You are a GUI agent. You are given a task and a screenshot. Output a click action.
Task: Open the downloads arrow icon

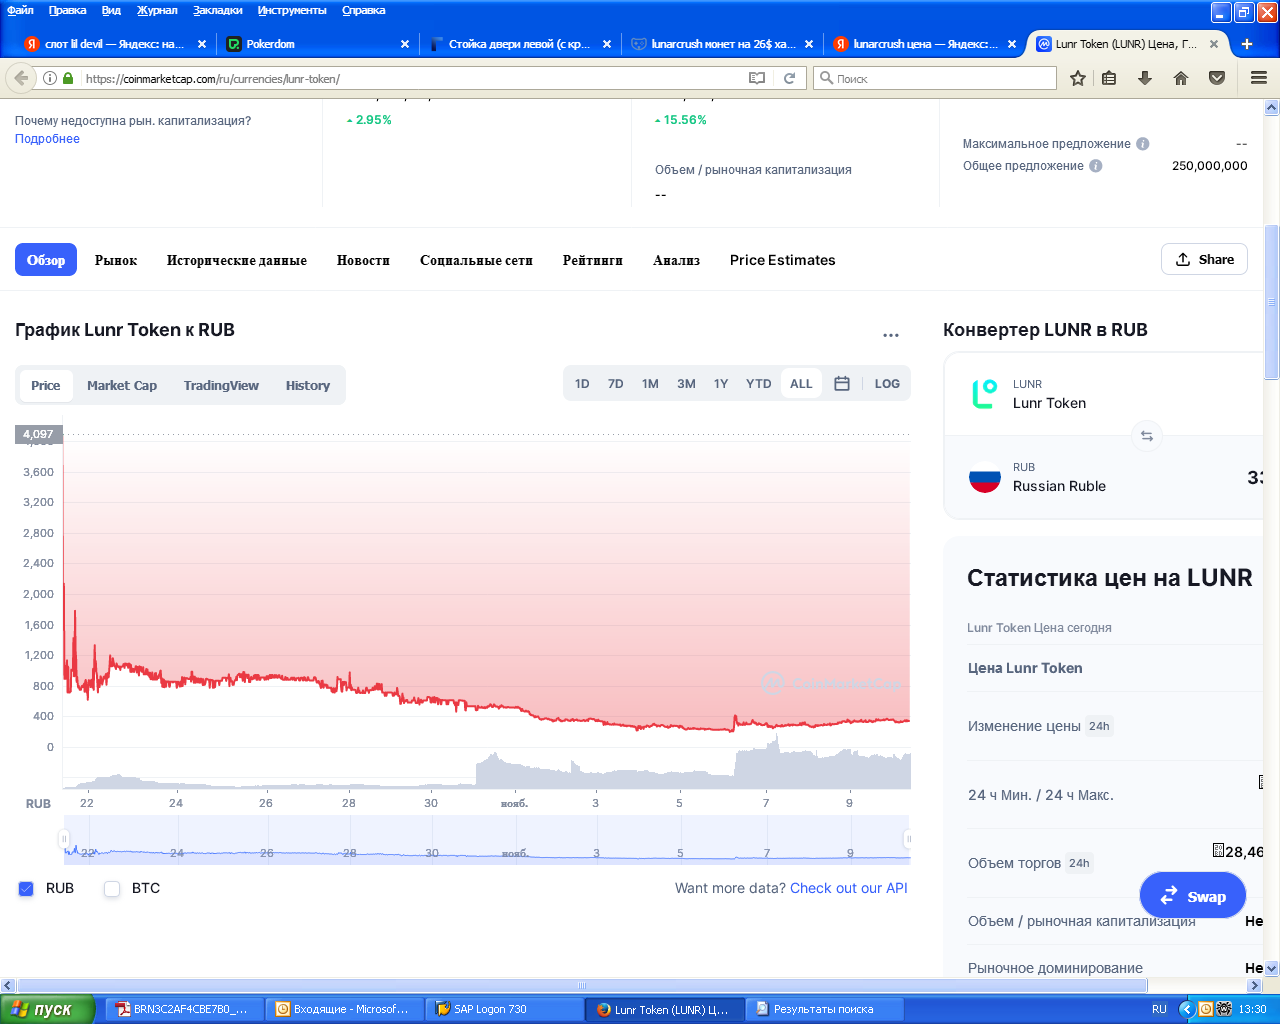pyautogui.click(x=1145, y=78)
